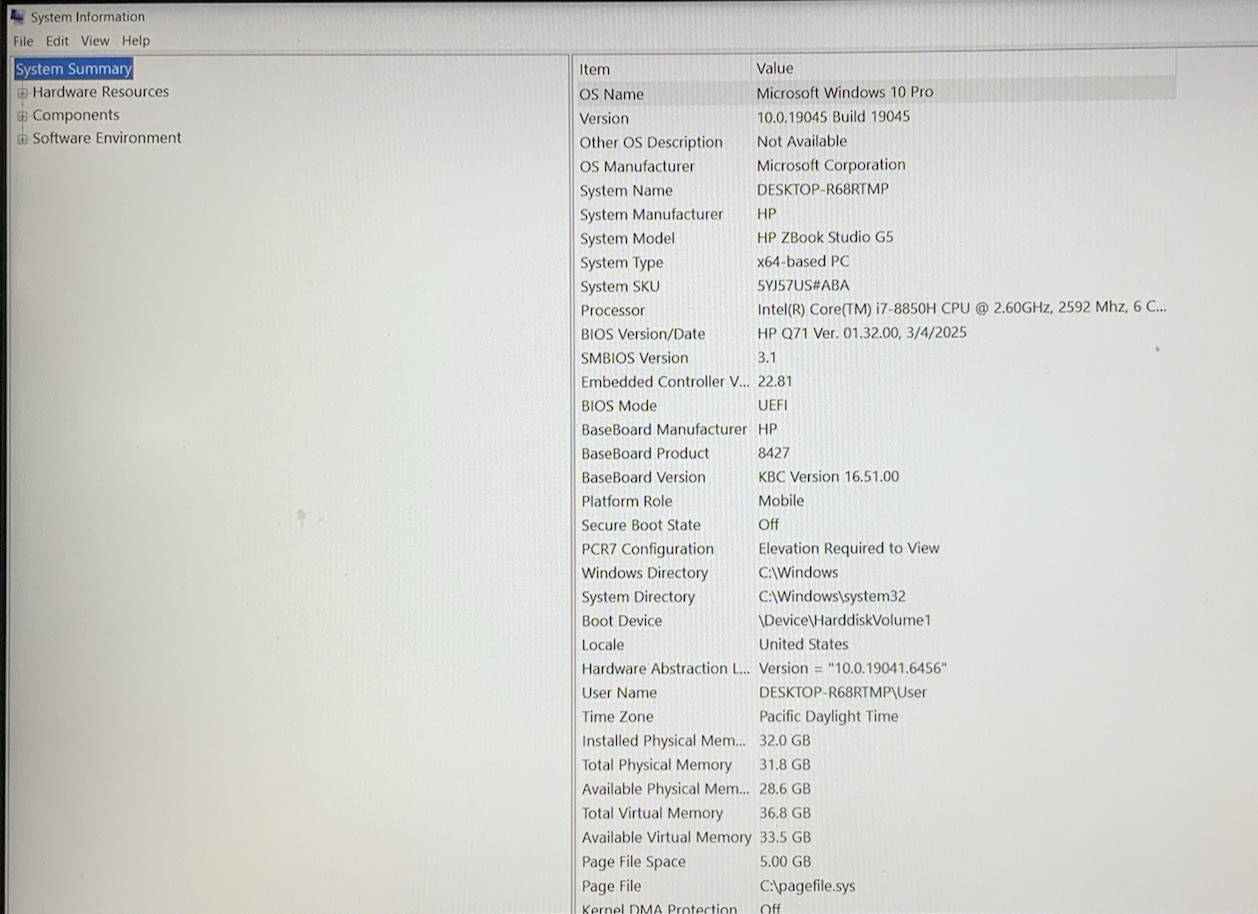
Task: Click the System Information title bar icon
Action: click(17, 16)
